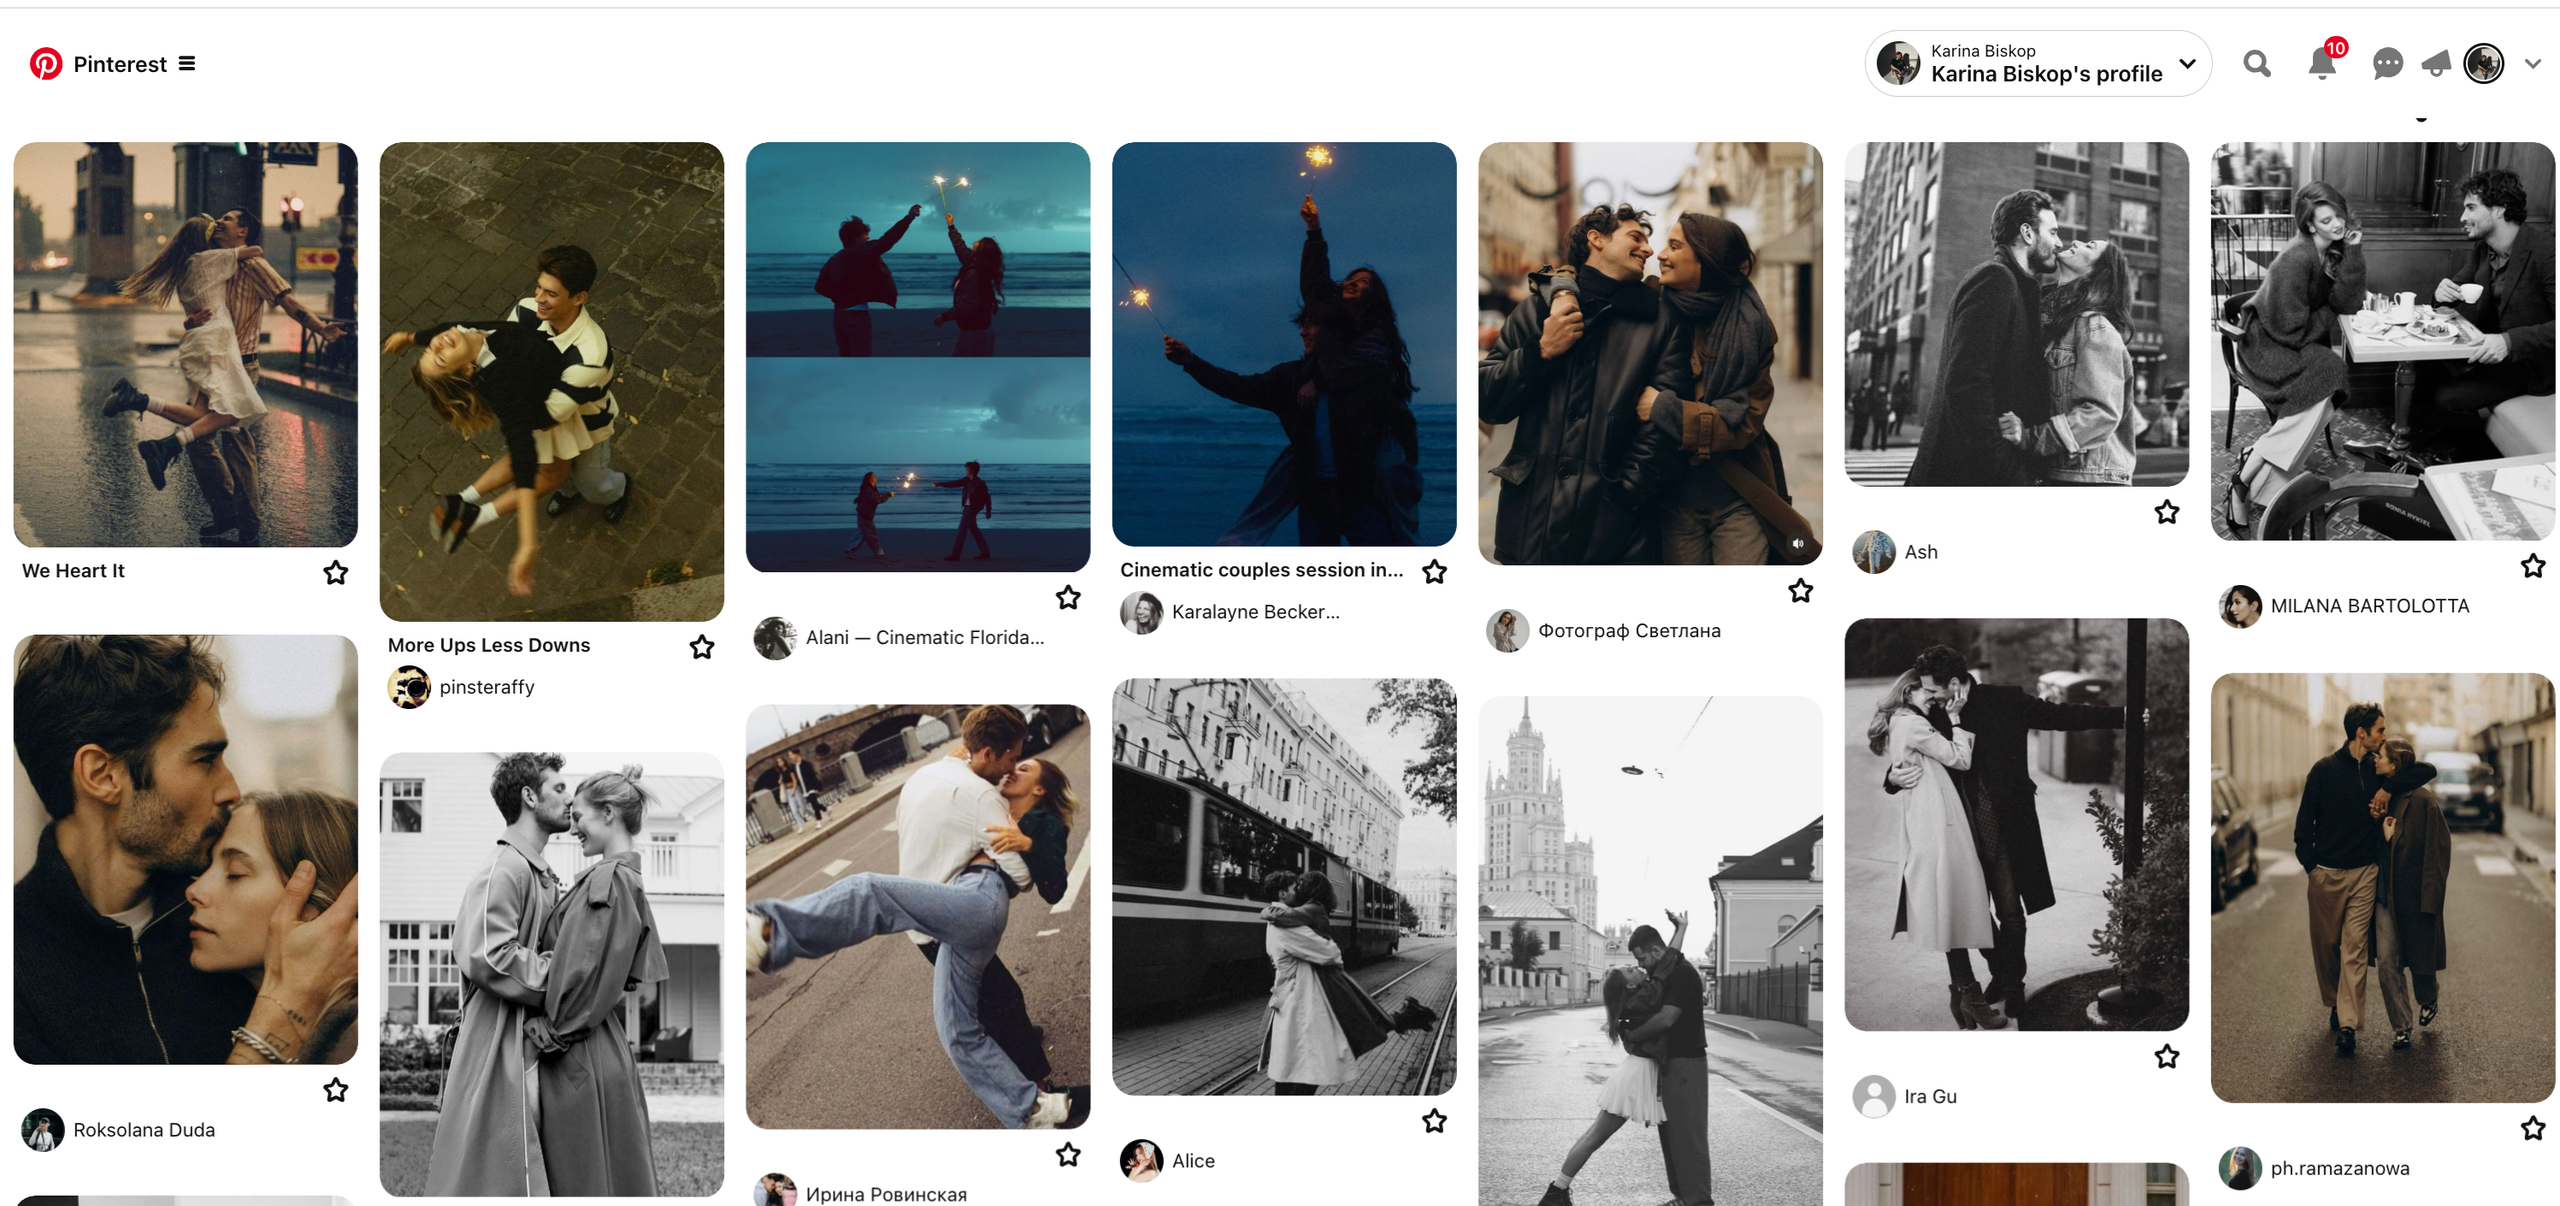Open notifications bell with 10 badge

[x=2322, y=65]
